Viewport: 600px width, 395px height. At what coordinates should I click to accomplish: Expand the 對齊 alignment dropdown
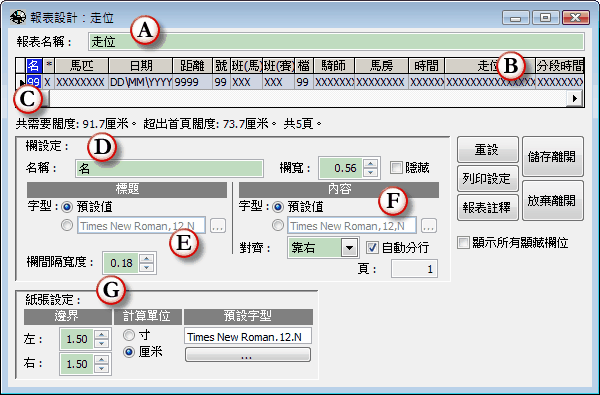(x=349, y=248)
